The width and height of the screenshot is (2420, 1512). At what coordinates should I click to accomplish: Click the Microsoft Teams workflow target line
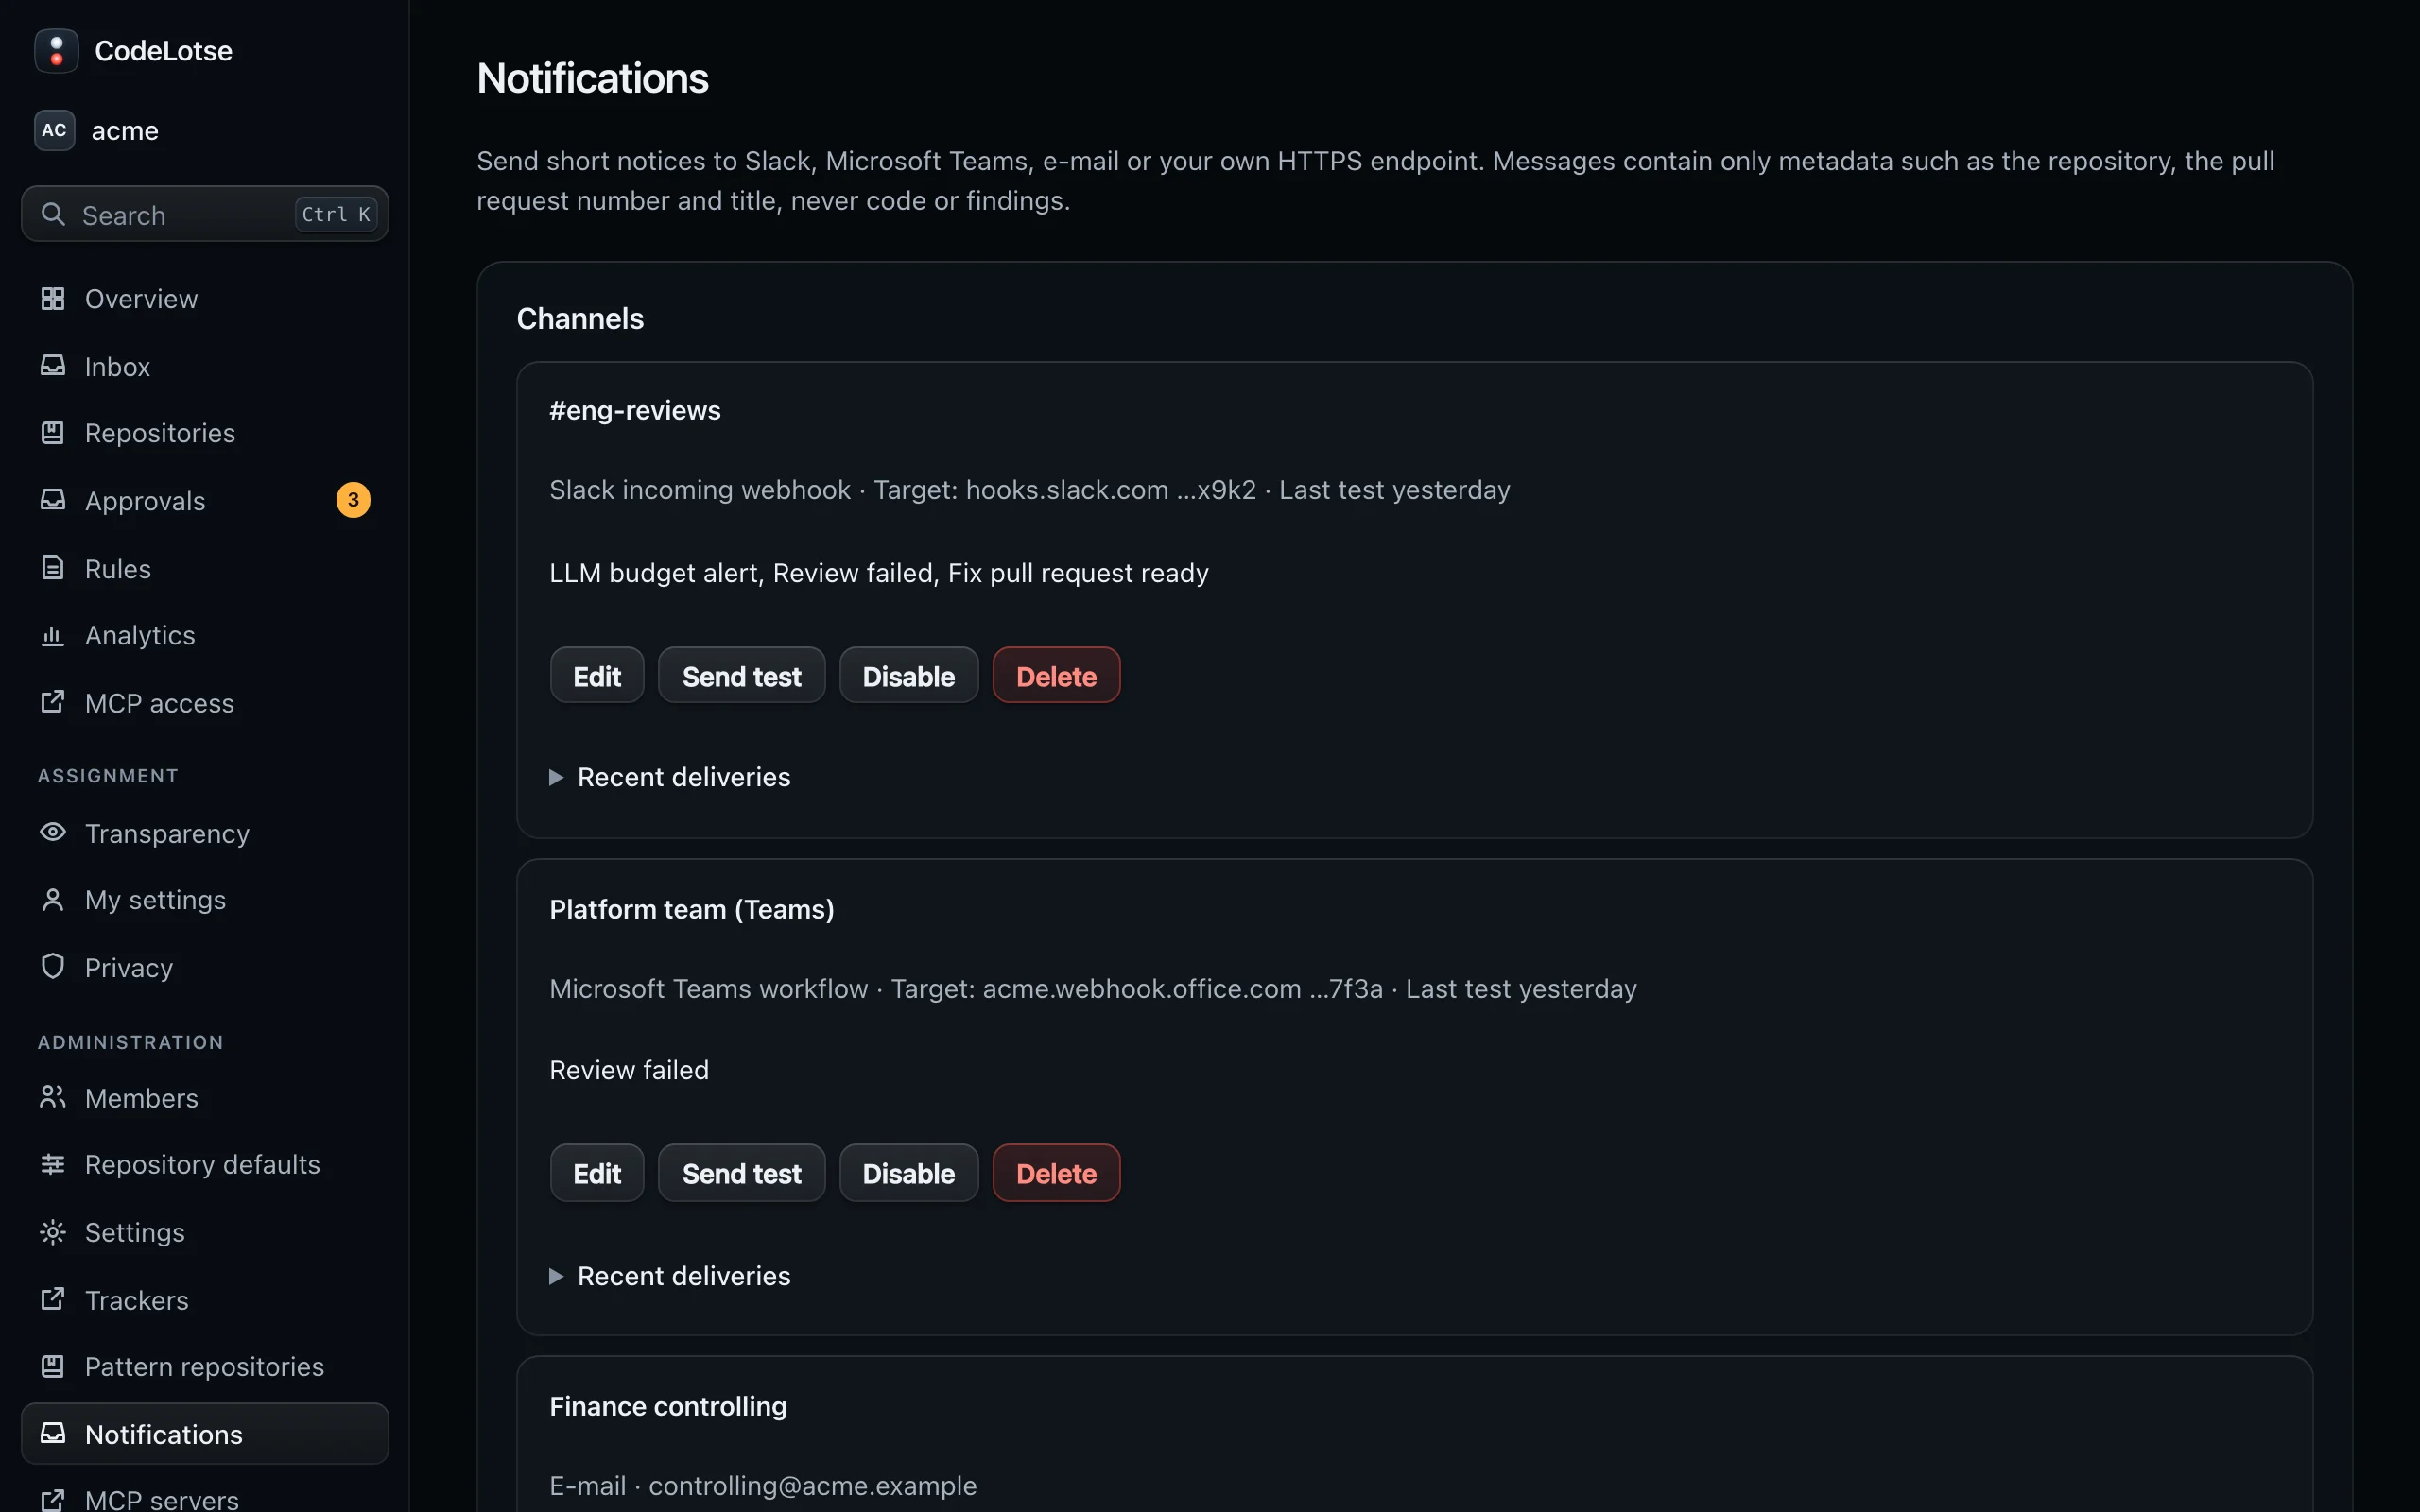(1093, 989)
